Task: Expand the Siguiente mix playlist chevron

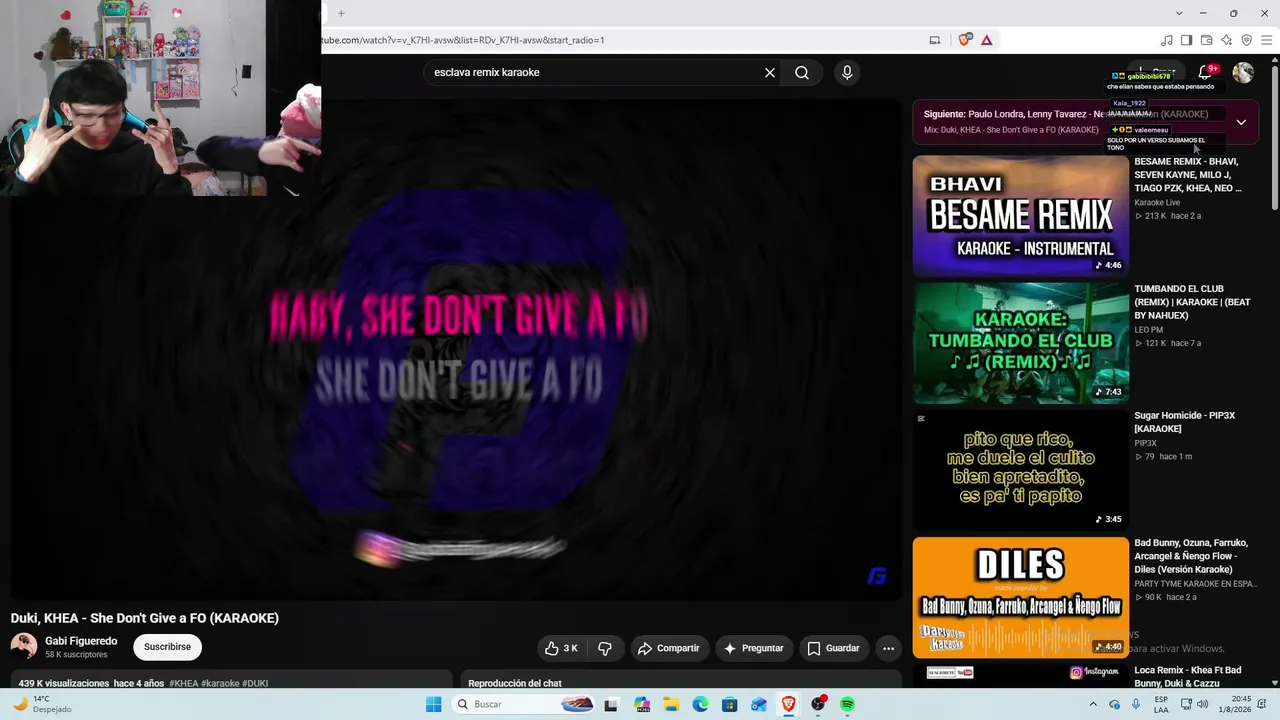Action: pyautogui.click(x=1241, y=122)
